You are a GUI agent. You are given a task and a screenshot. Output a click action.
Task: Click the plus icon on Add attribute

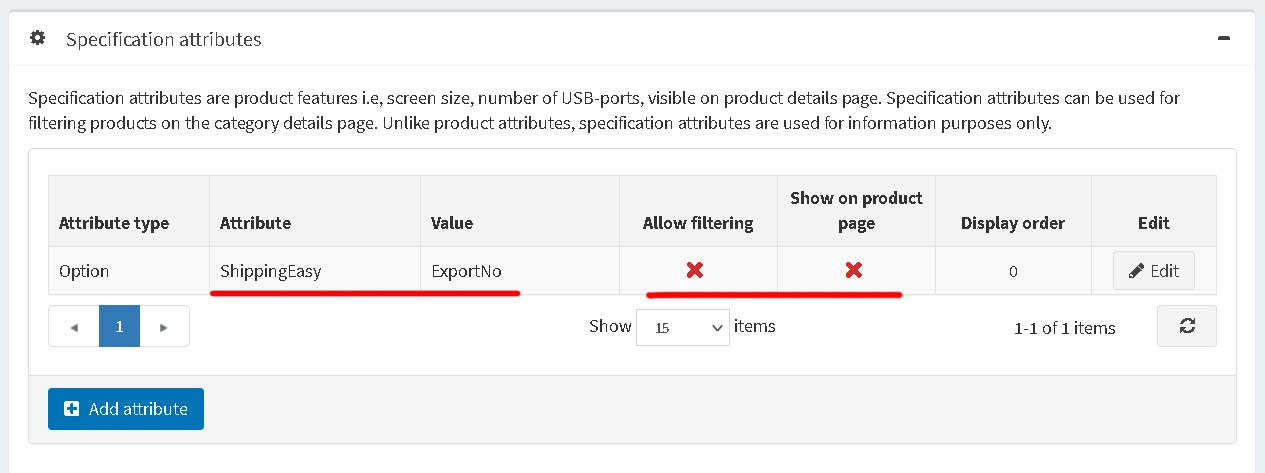click(x=71, y=409)
